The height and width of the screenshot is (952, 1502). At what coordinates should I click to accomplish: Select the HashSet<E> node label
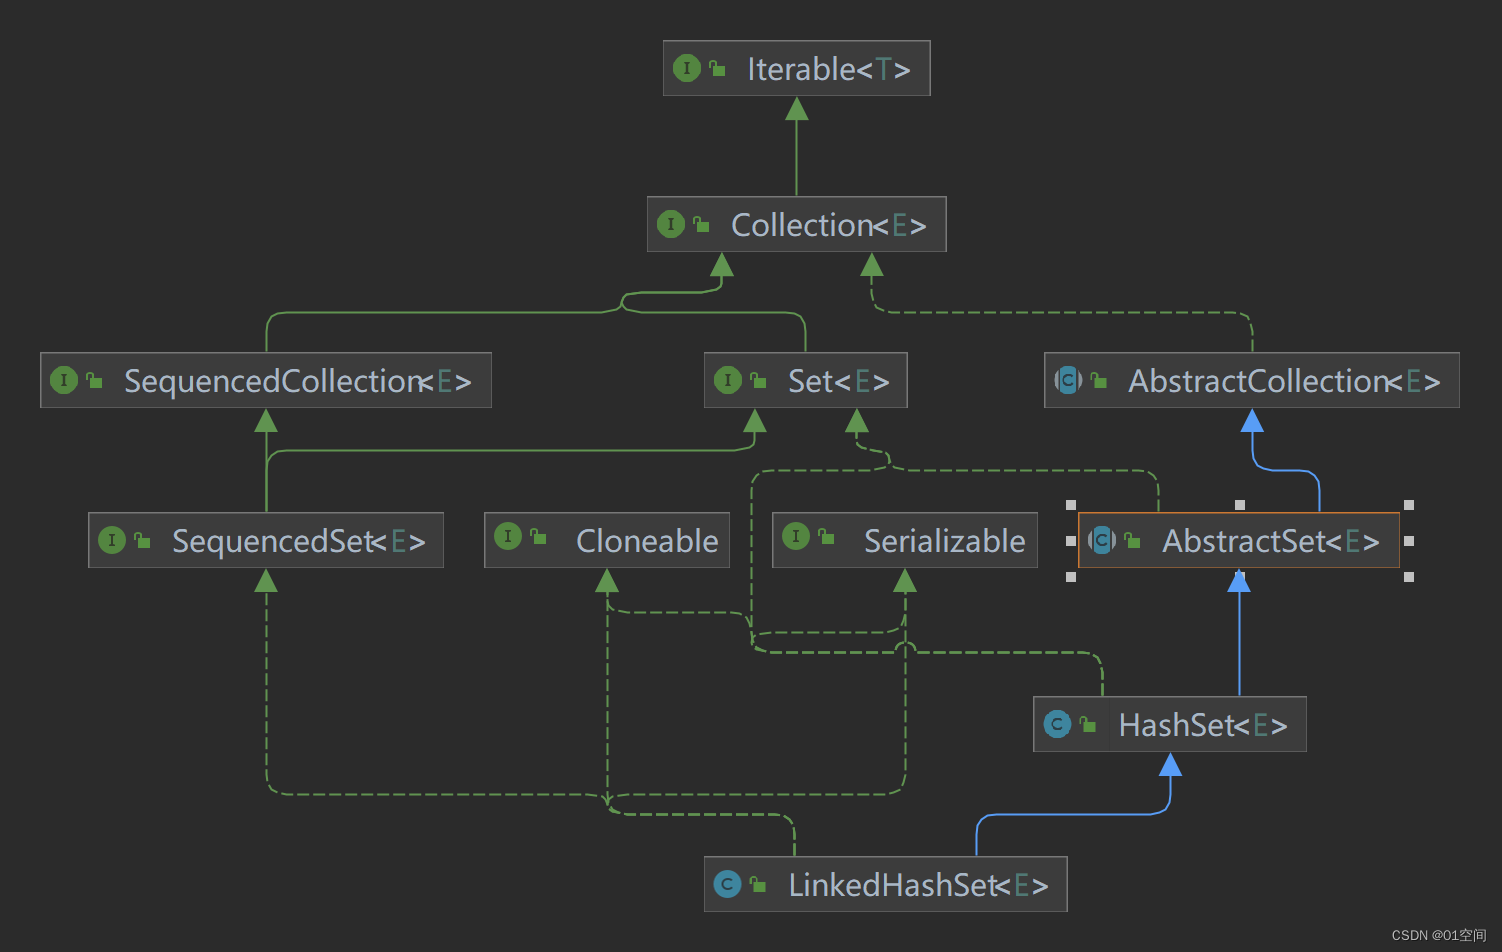point(1203,725)
